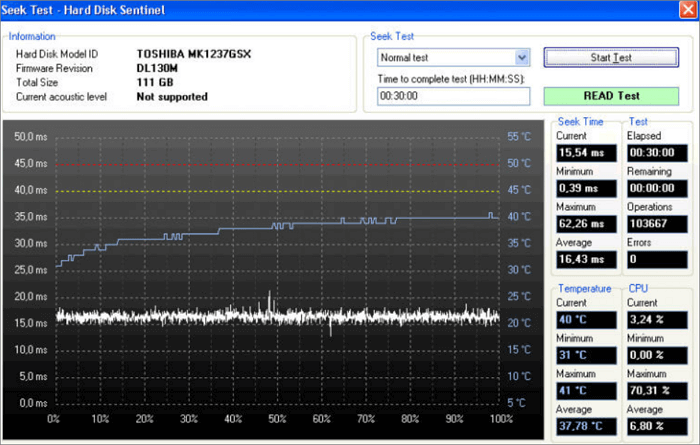The height and width of the screenshot is (445, 700).
Task: Click the CPU Current 3,24 % box
Action: point(656,319)
